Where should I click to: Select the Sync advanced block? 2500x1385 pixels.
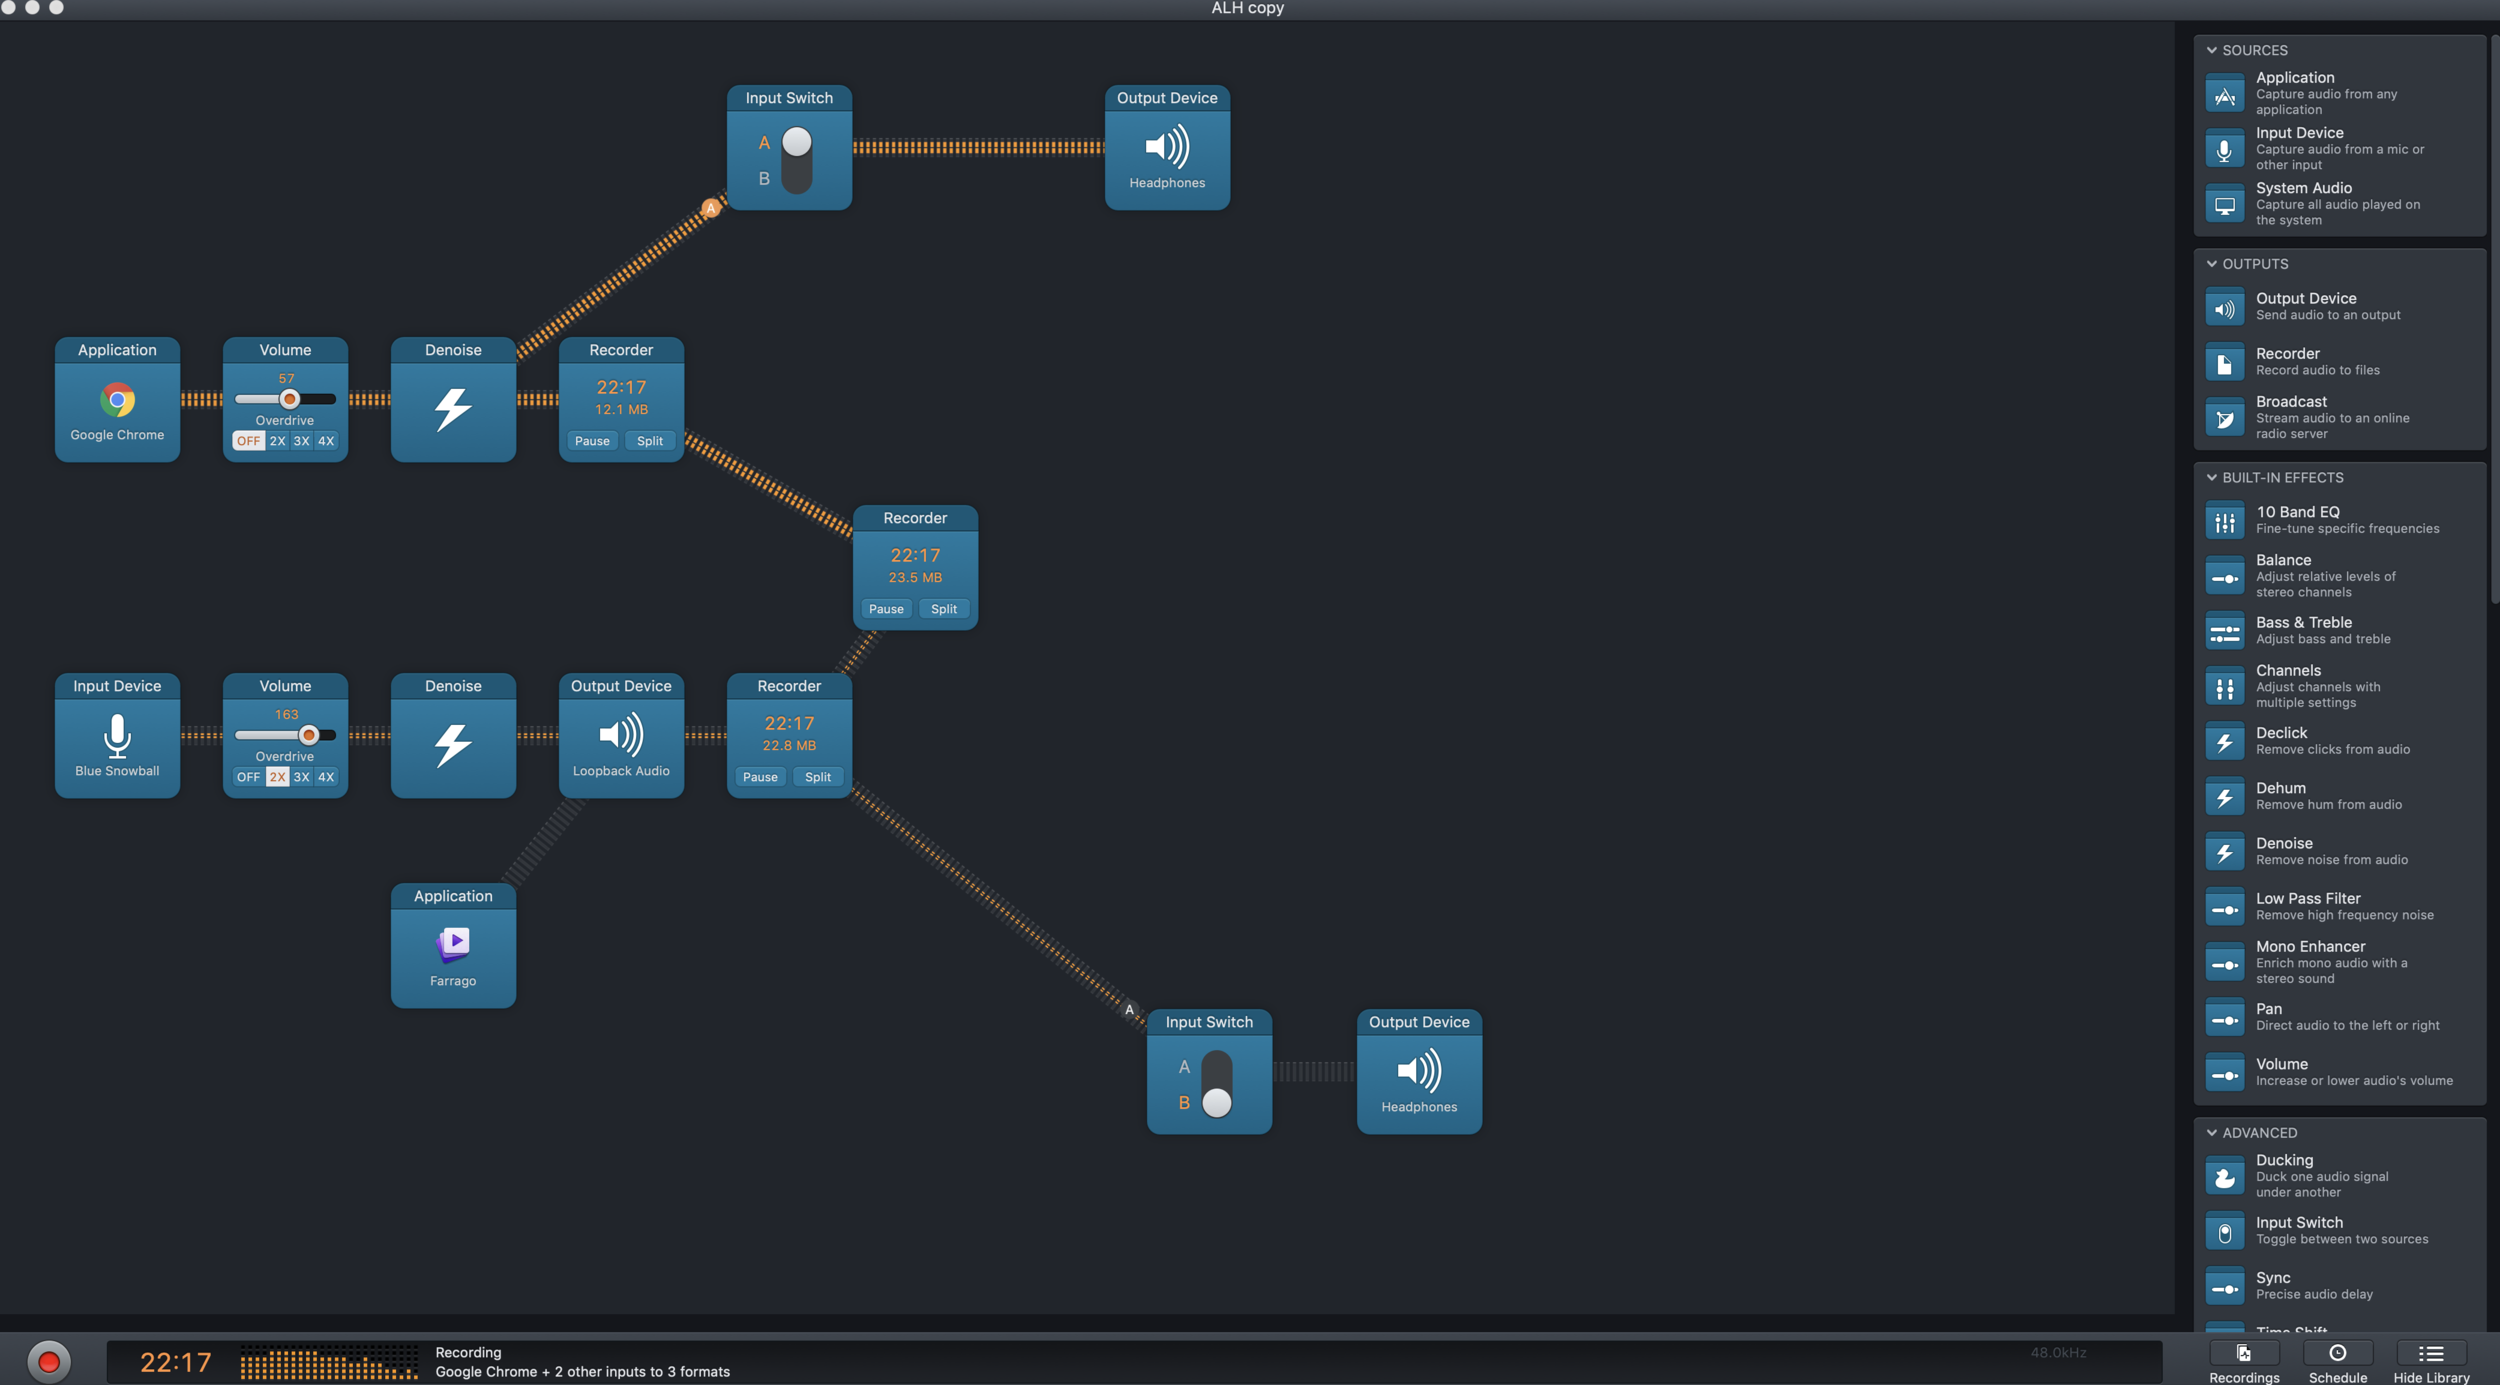2339,1286
